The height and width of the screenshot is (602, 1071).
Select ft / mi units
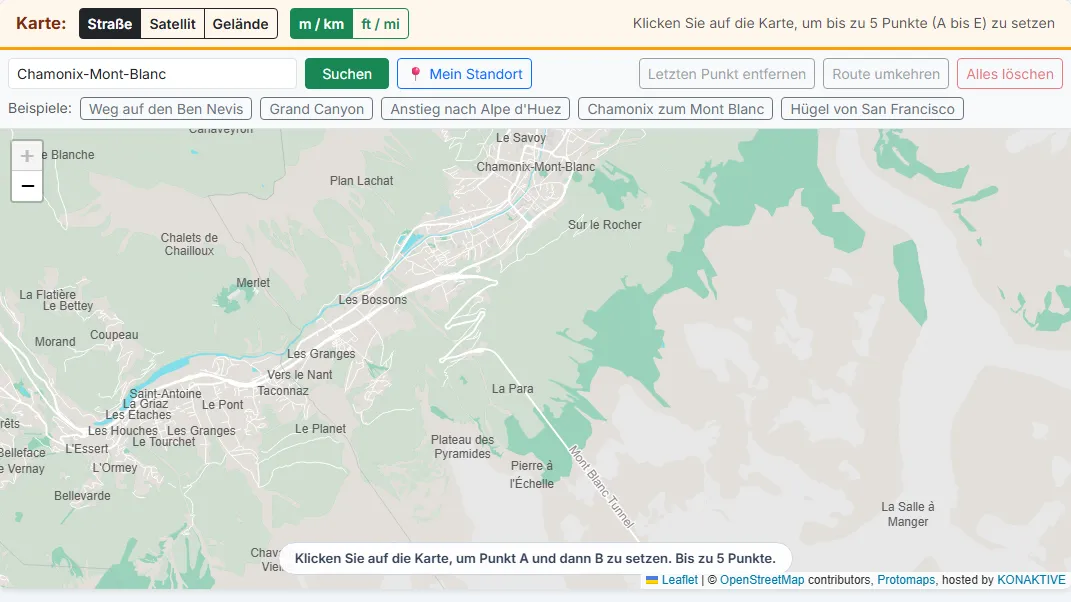point(380,24)
